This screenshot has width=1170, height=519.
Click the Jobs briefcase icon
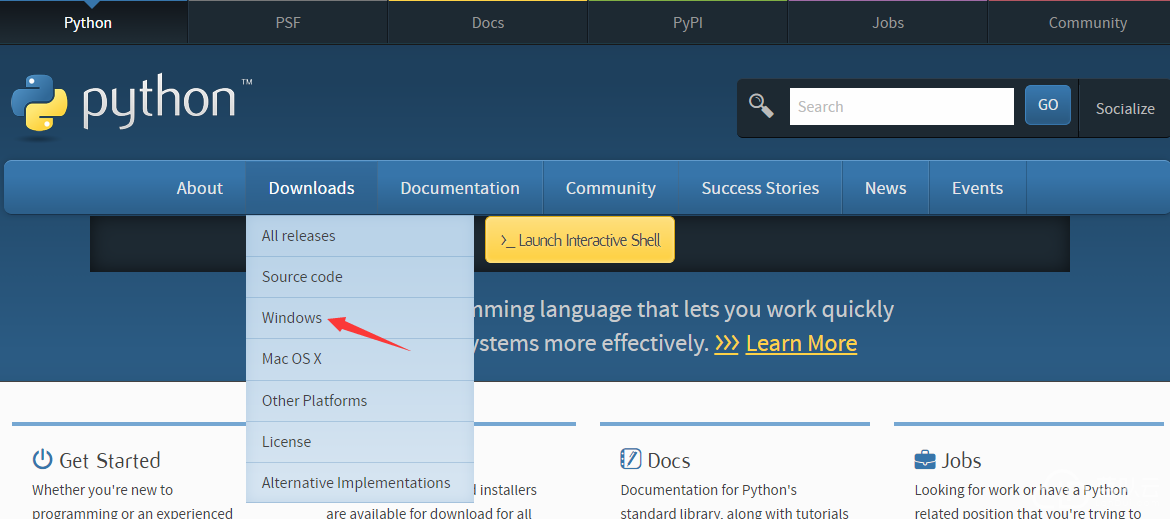pos(925,460)
